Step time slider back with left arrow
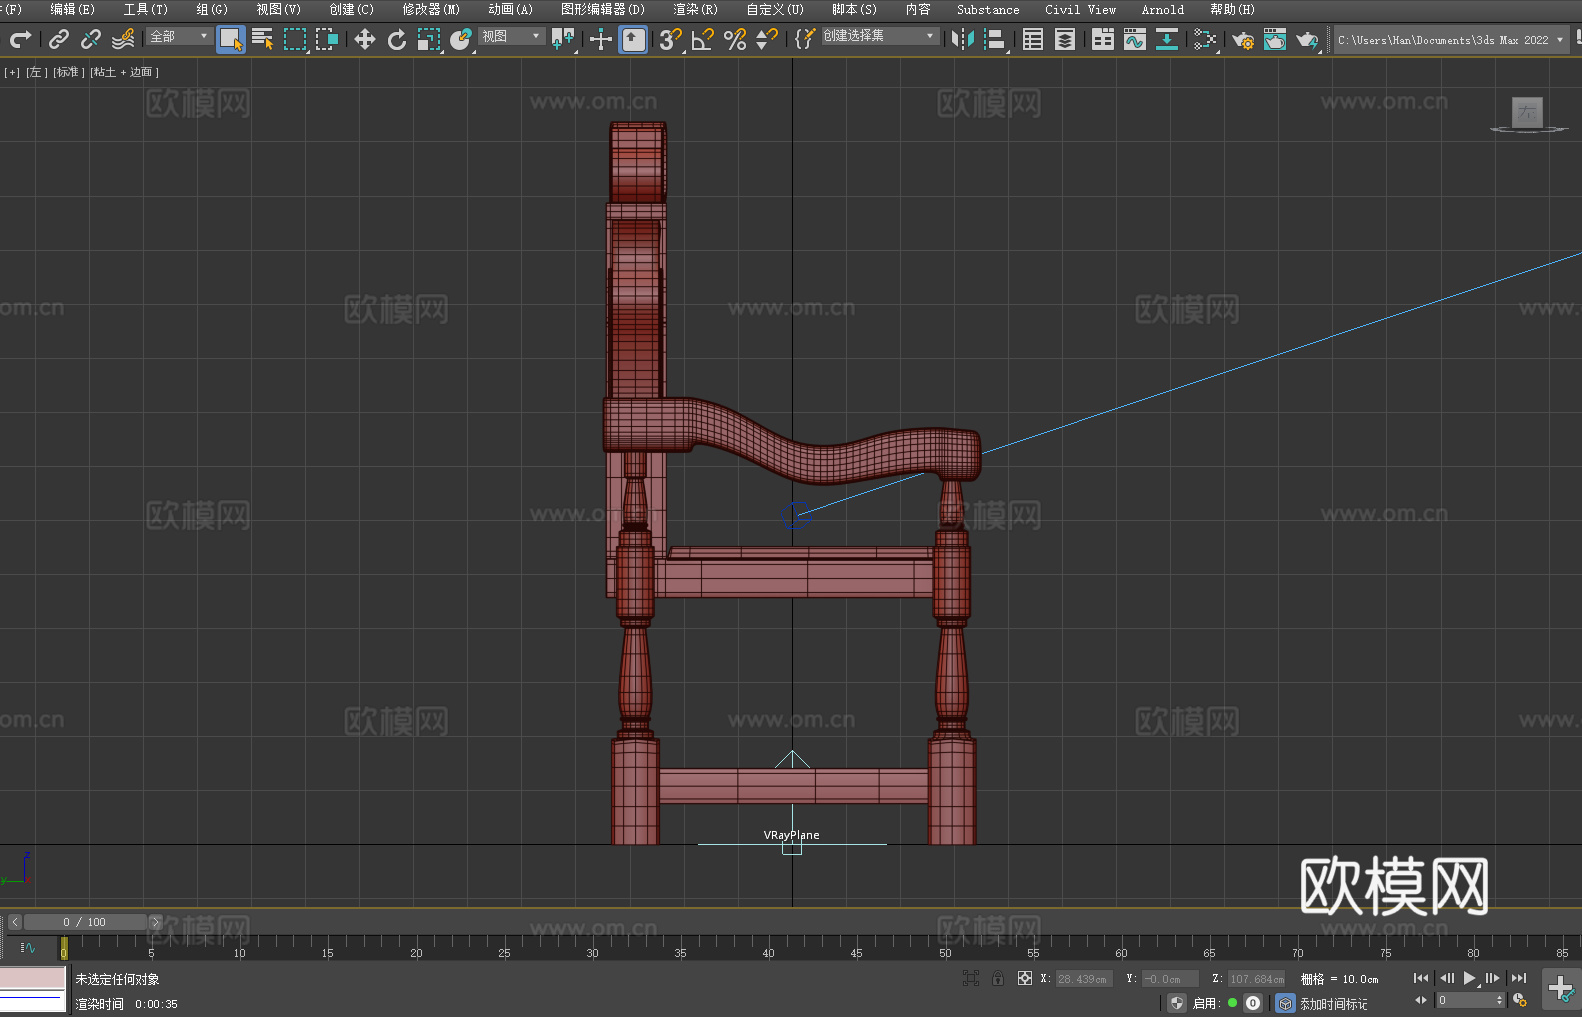This screenshot has height=1017, width=1582. click(14, 922)
